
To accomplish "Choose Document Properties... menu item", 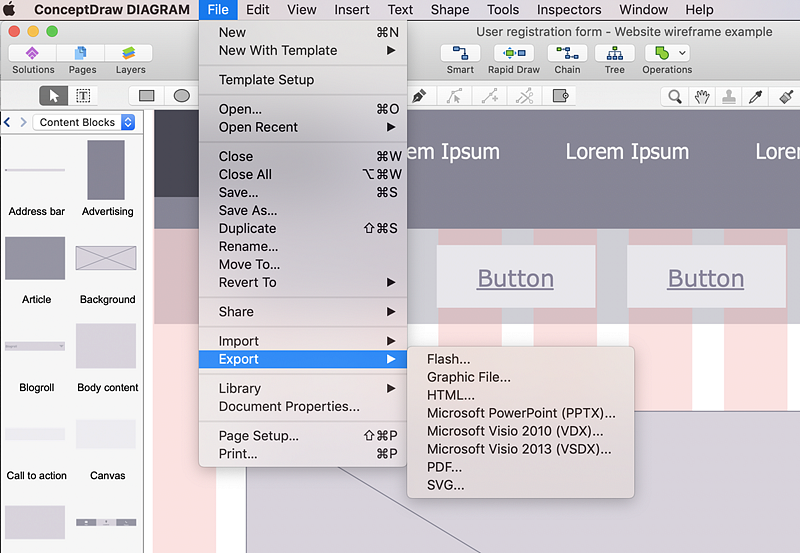I will pyautogui.click(x=303, y=406).
